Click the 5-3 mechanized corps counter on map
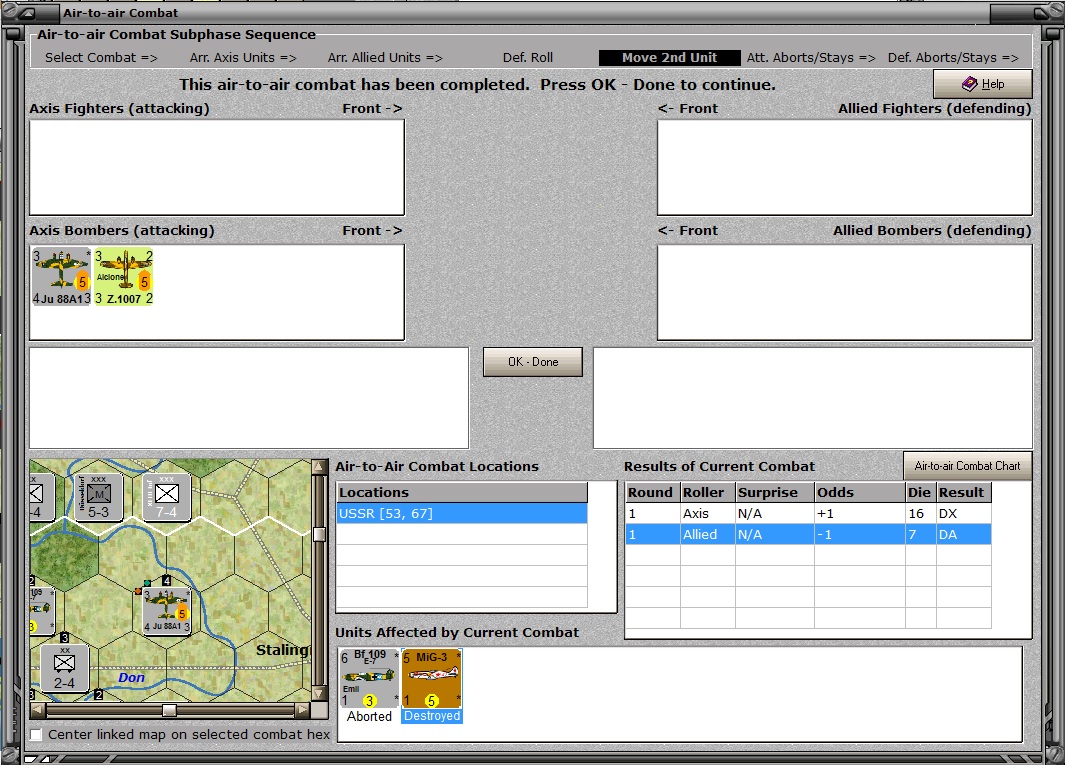The image size is (1065, 765). tap(98, 497)
